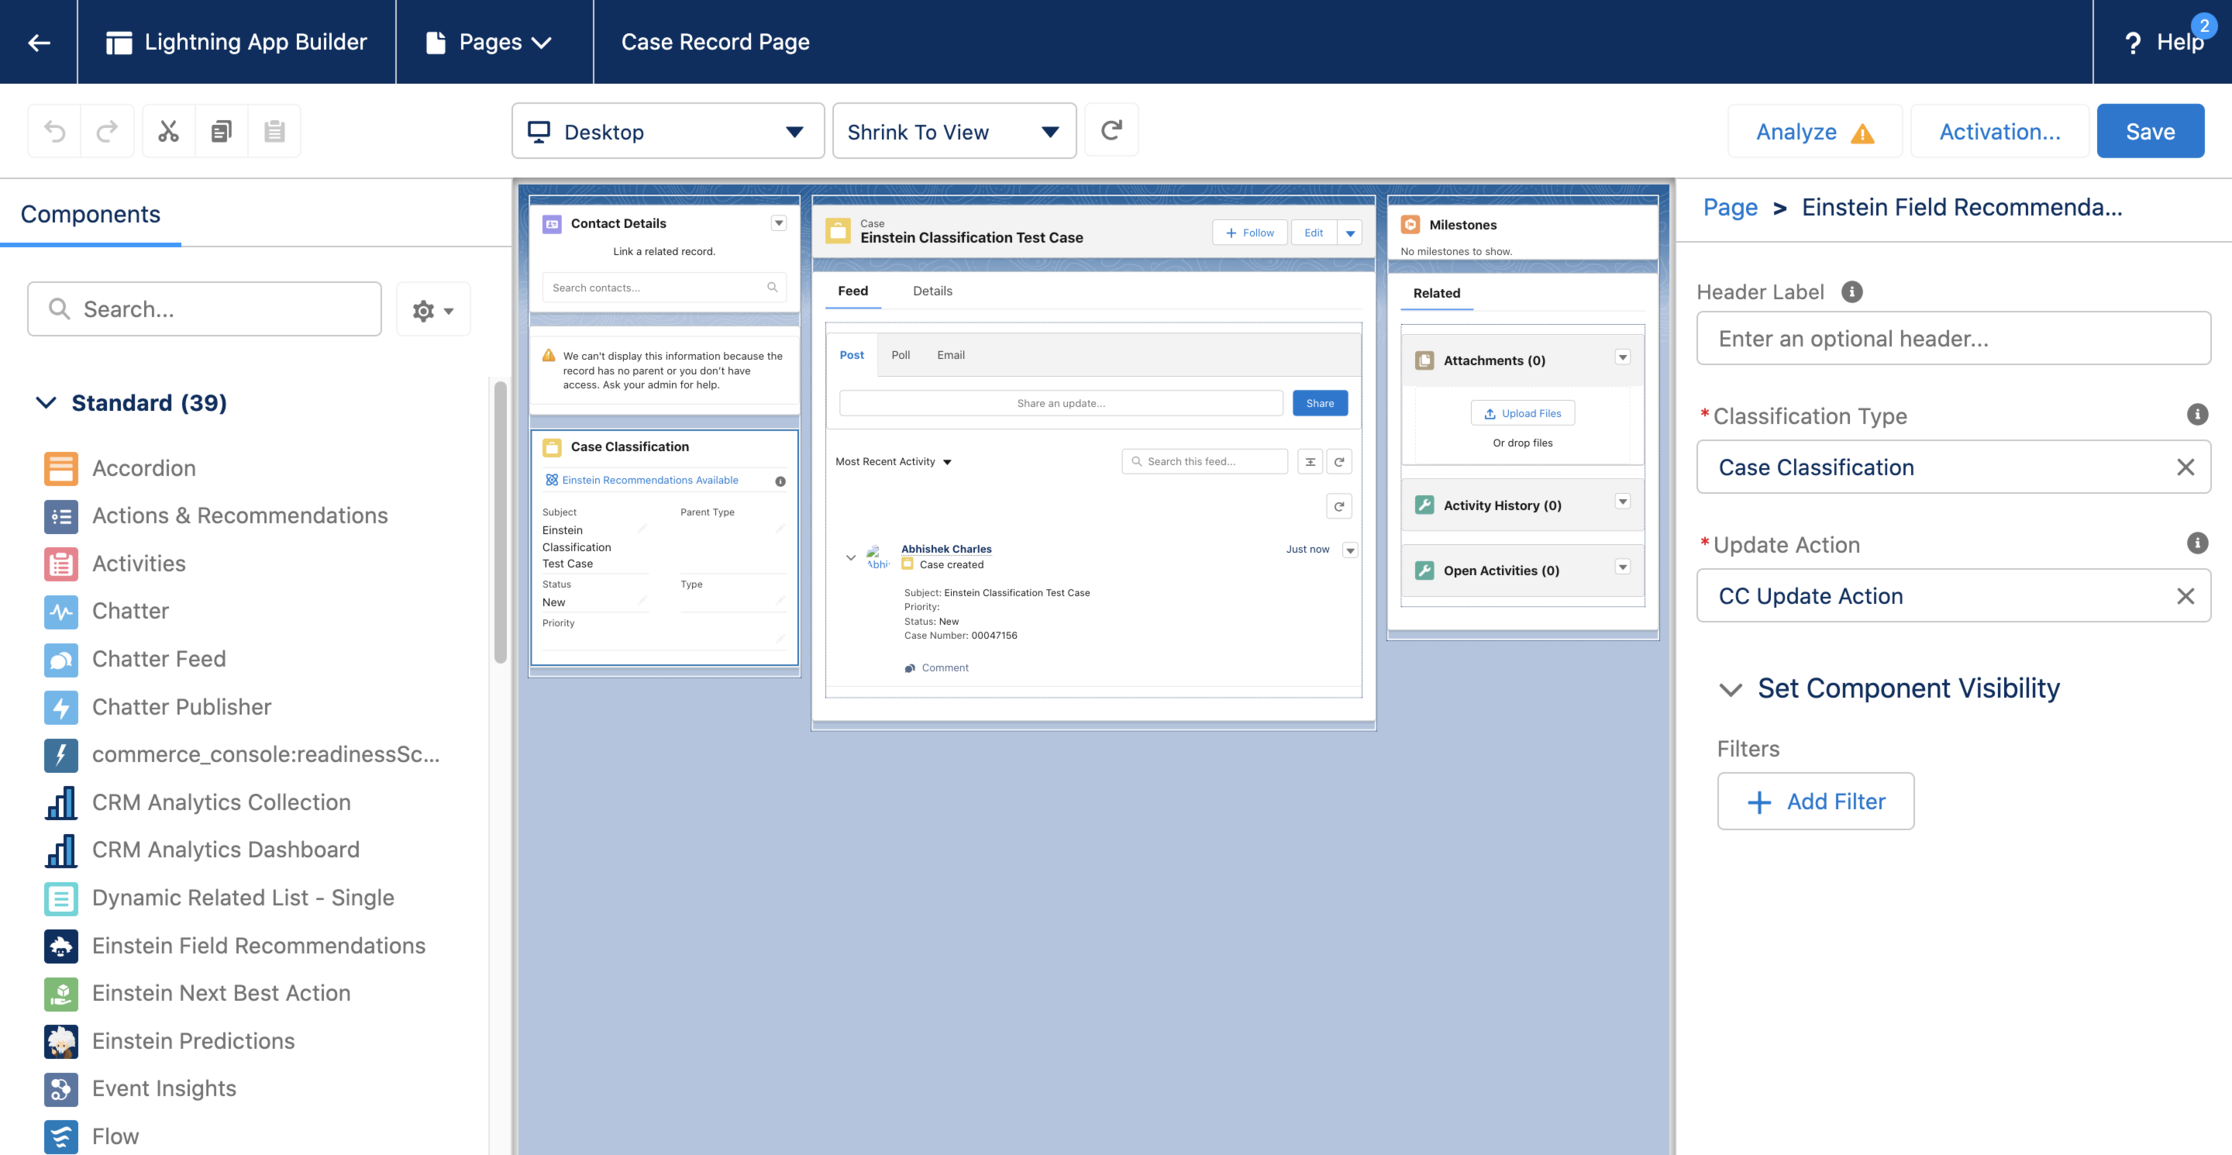Click the Page breadcrumb link
Screen dimensions: 2232x1155
click(x=1730, y=207)
